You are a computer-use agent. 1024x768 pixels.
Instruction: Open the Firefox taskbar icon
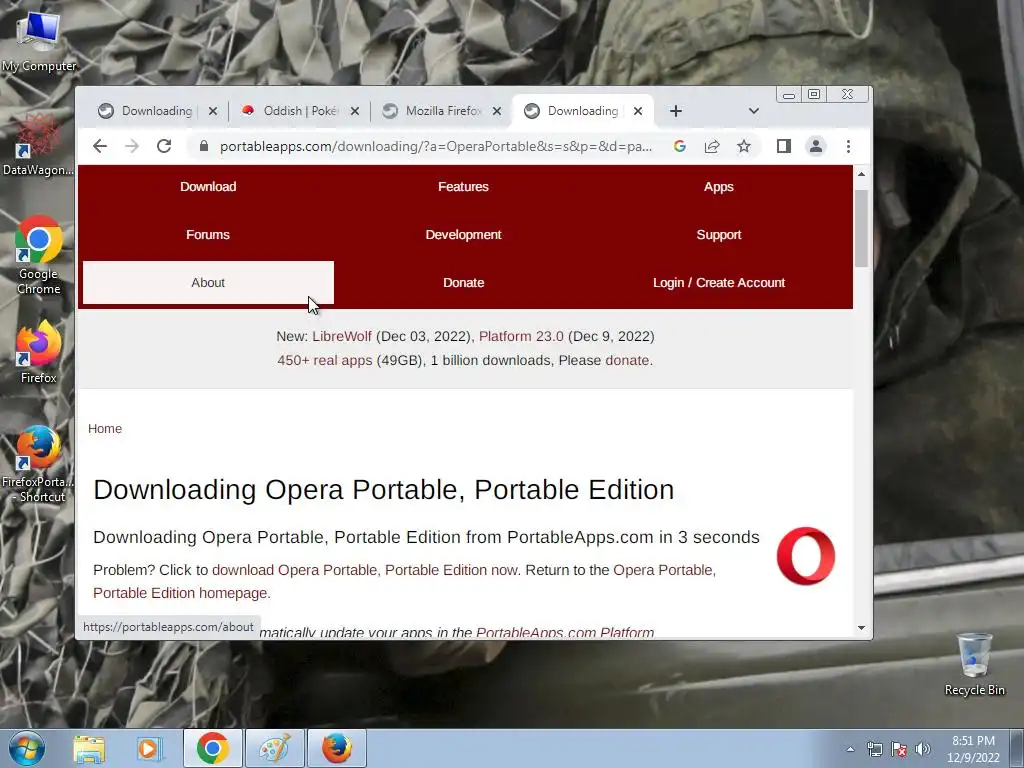pos(336,748)
